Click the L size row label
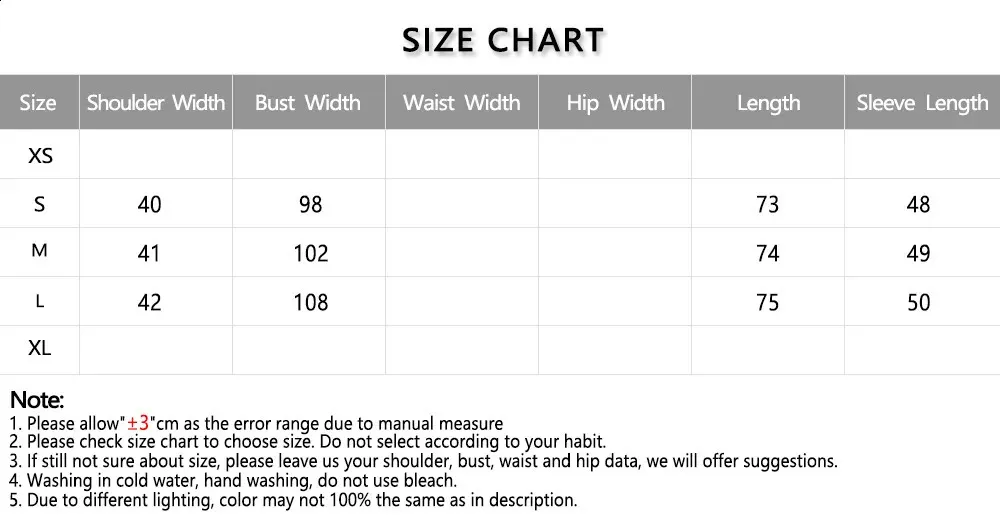The image size is (1000, 522). point(40,301)
